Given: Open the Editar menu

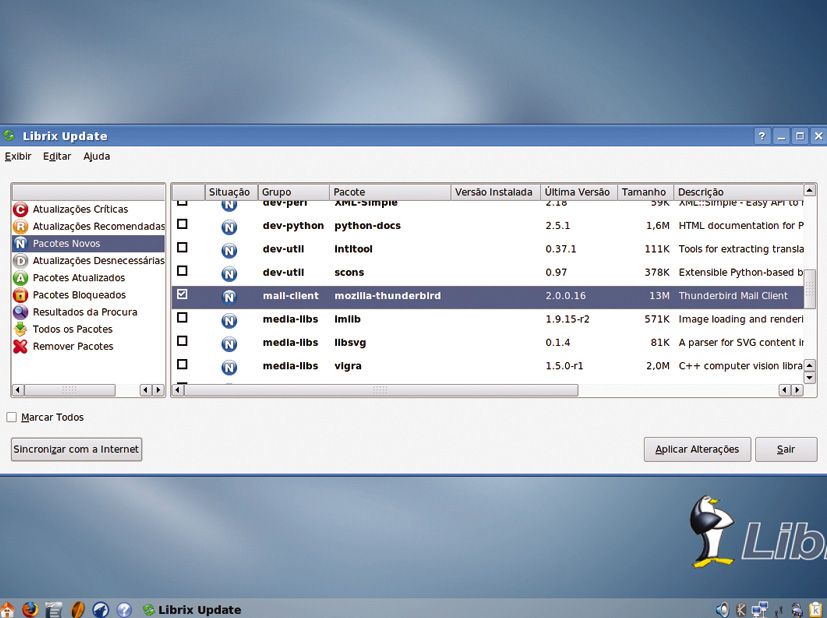Looking at the screenshot, I should click(x=57, y=156).
